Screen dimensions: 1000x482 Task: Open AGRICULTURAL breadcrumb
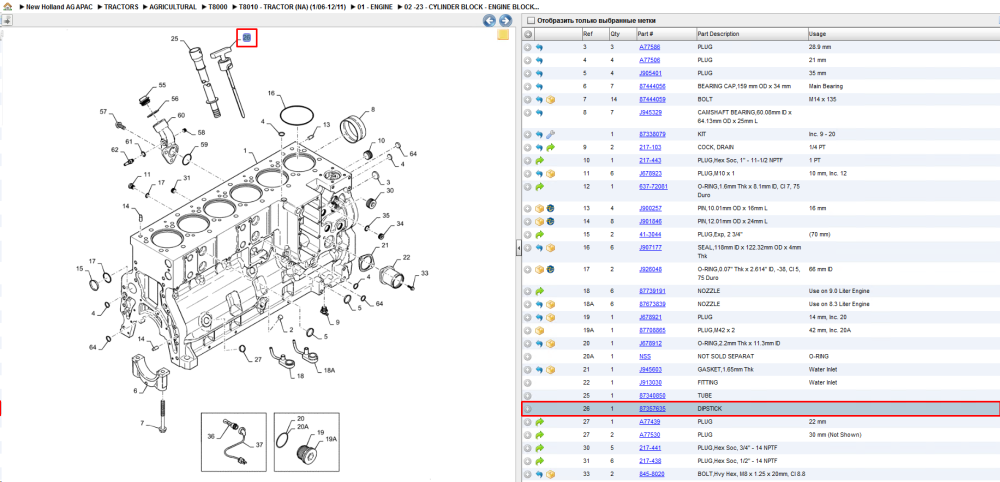(173, 6)
